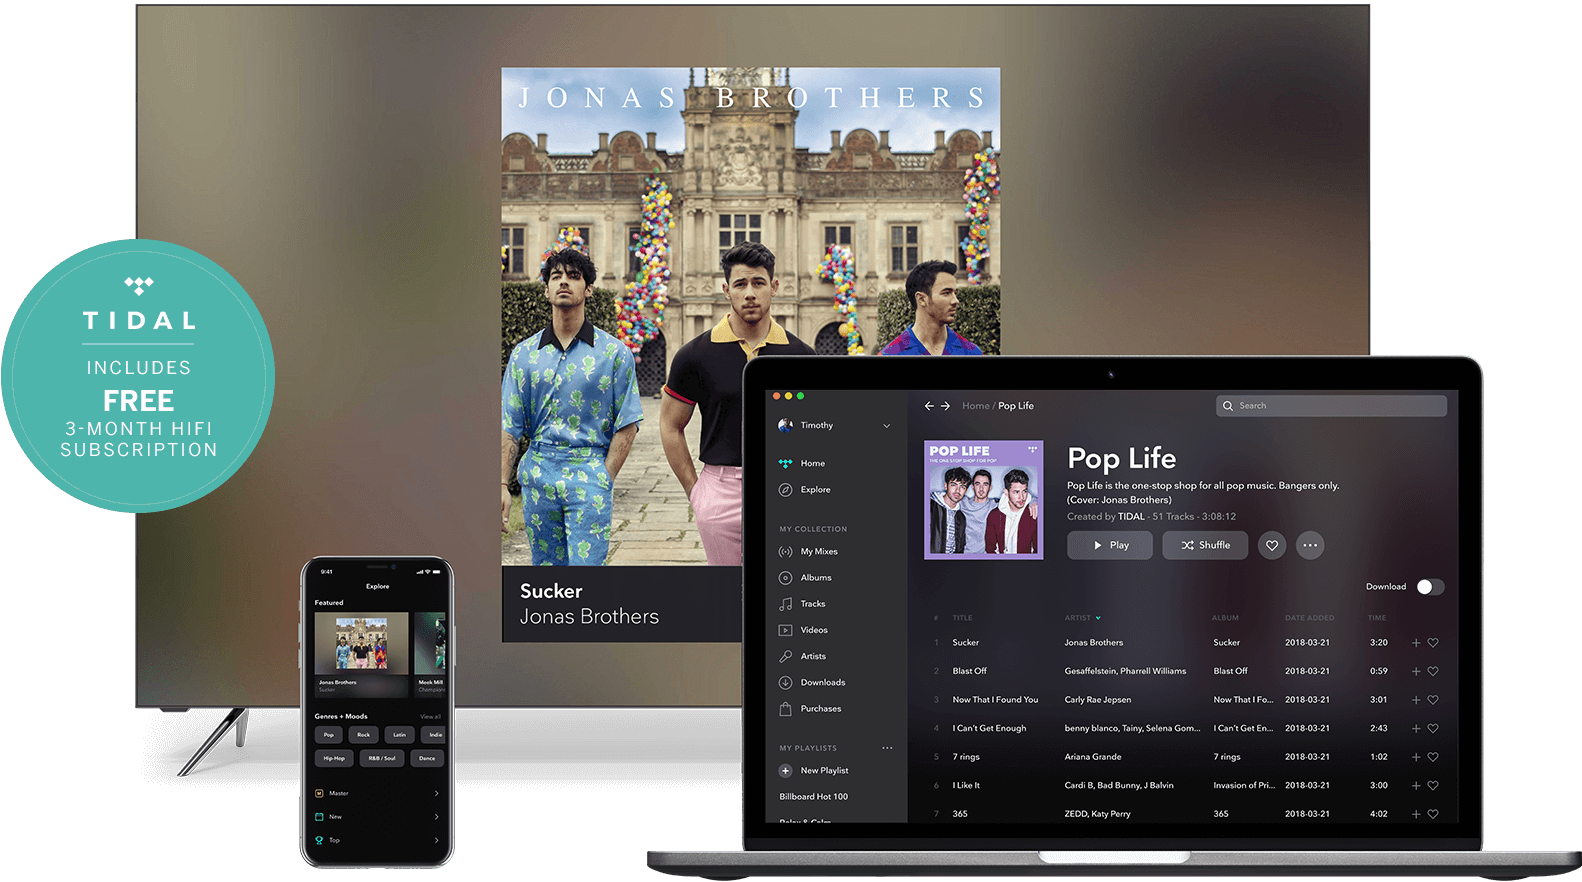Favorite I Can't Get Enough heart icon

1433,728
